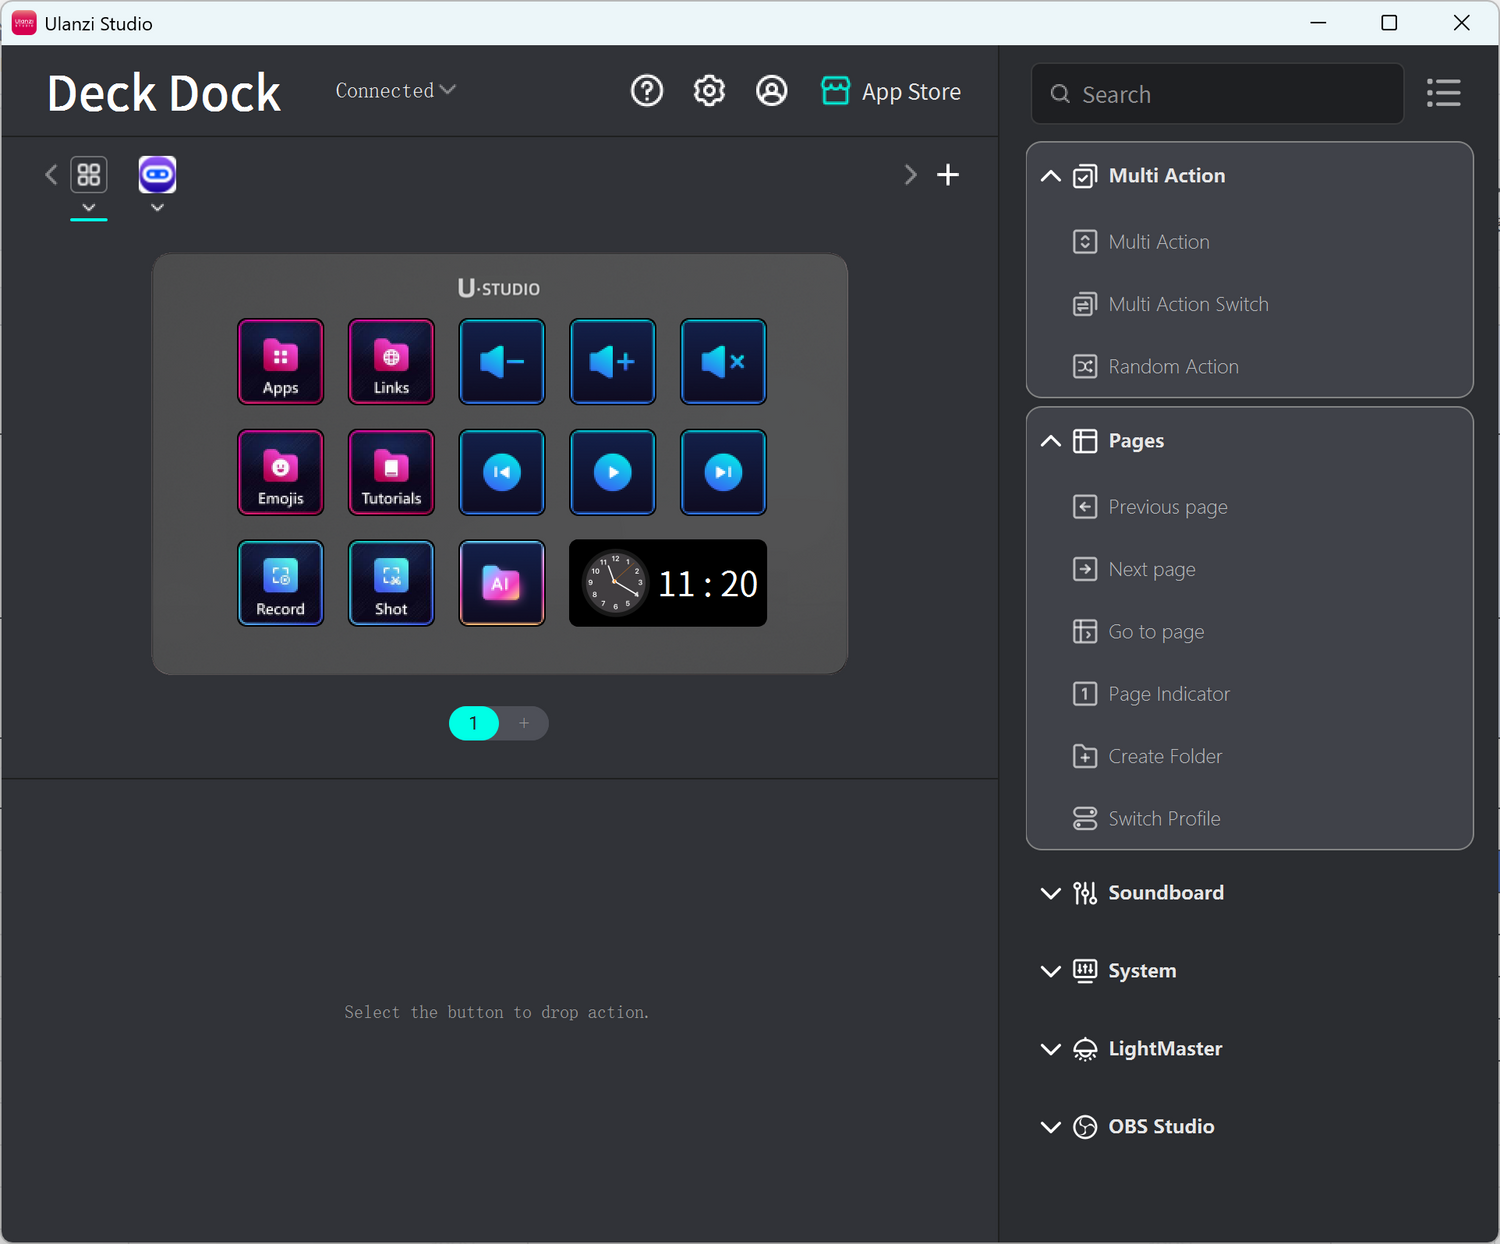This screenshot has height=1244, width=1500.
Task: Click the Record key on deck
Action: 281,583
